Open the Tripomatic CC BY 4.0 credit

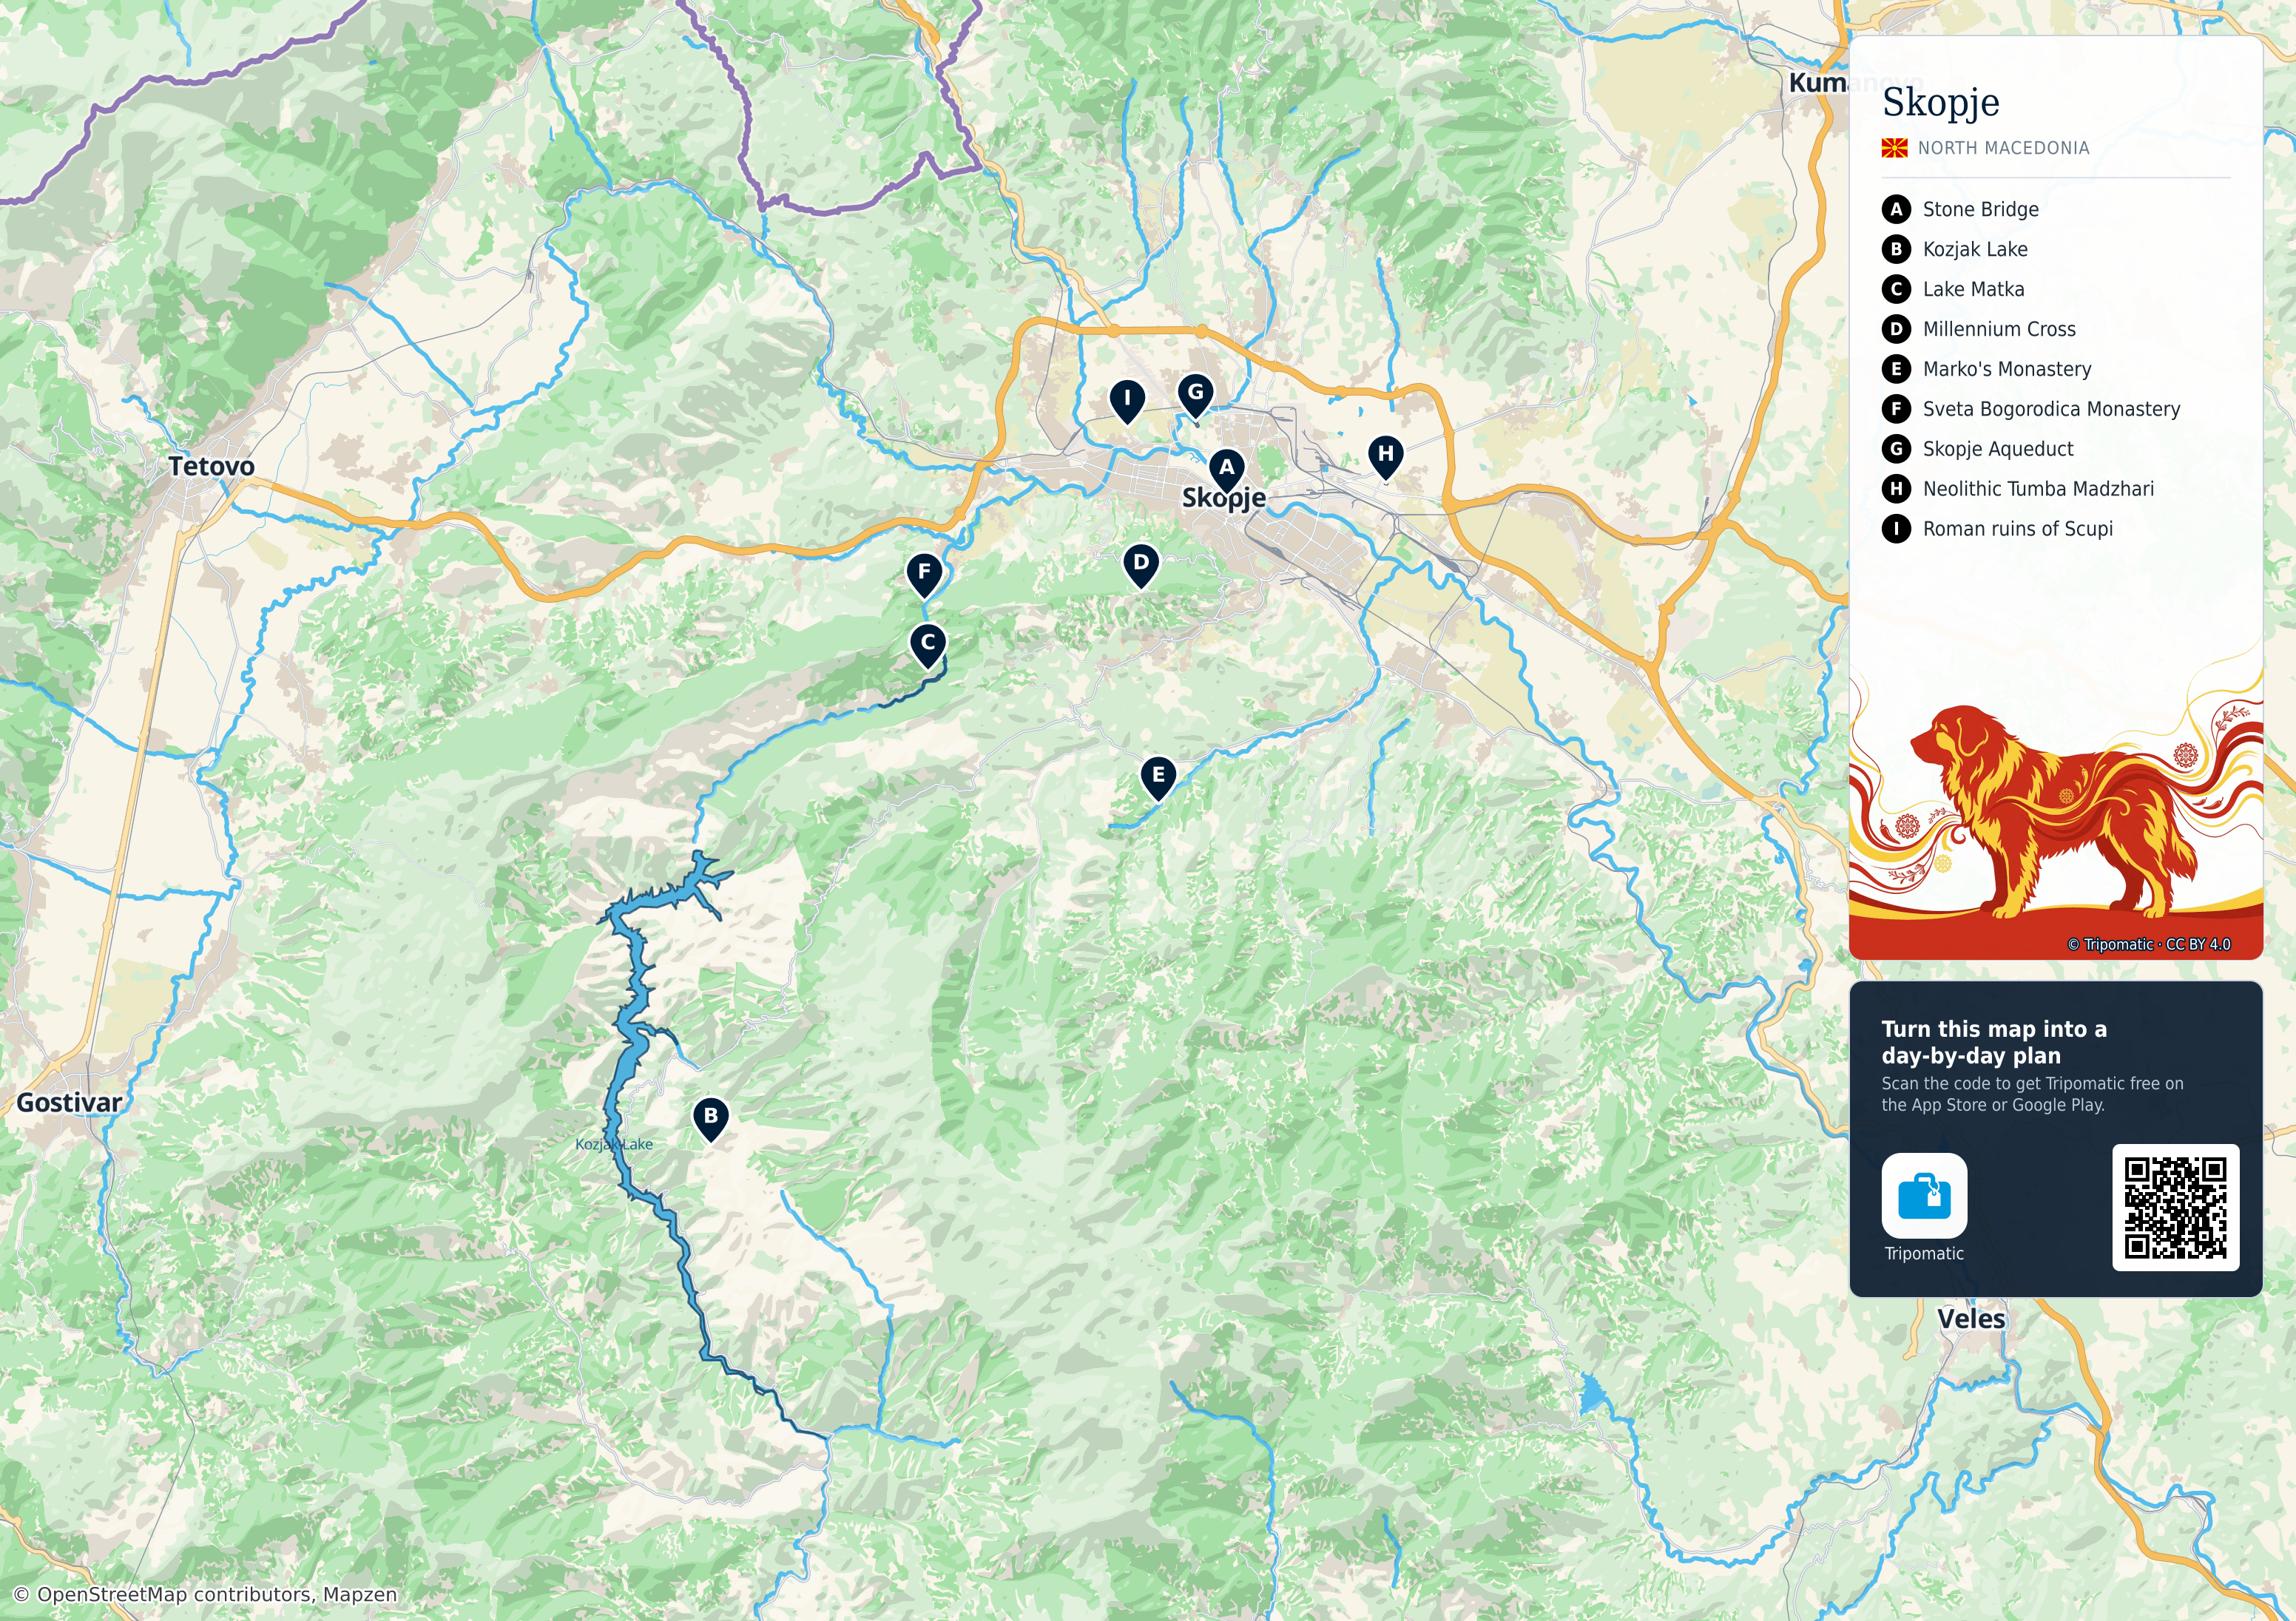click(x=2149, y=944)
